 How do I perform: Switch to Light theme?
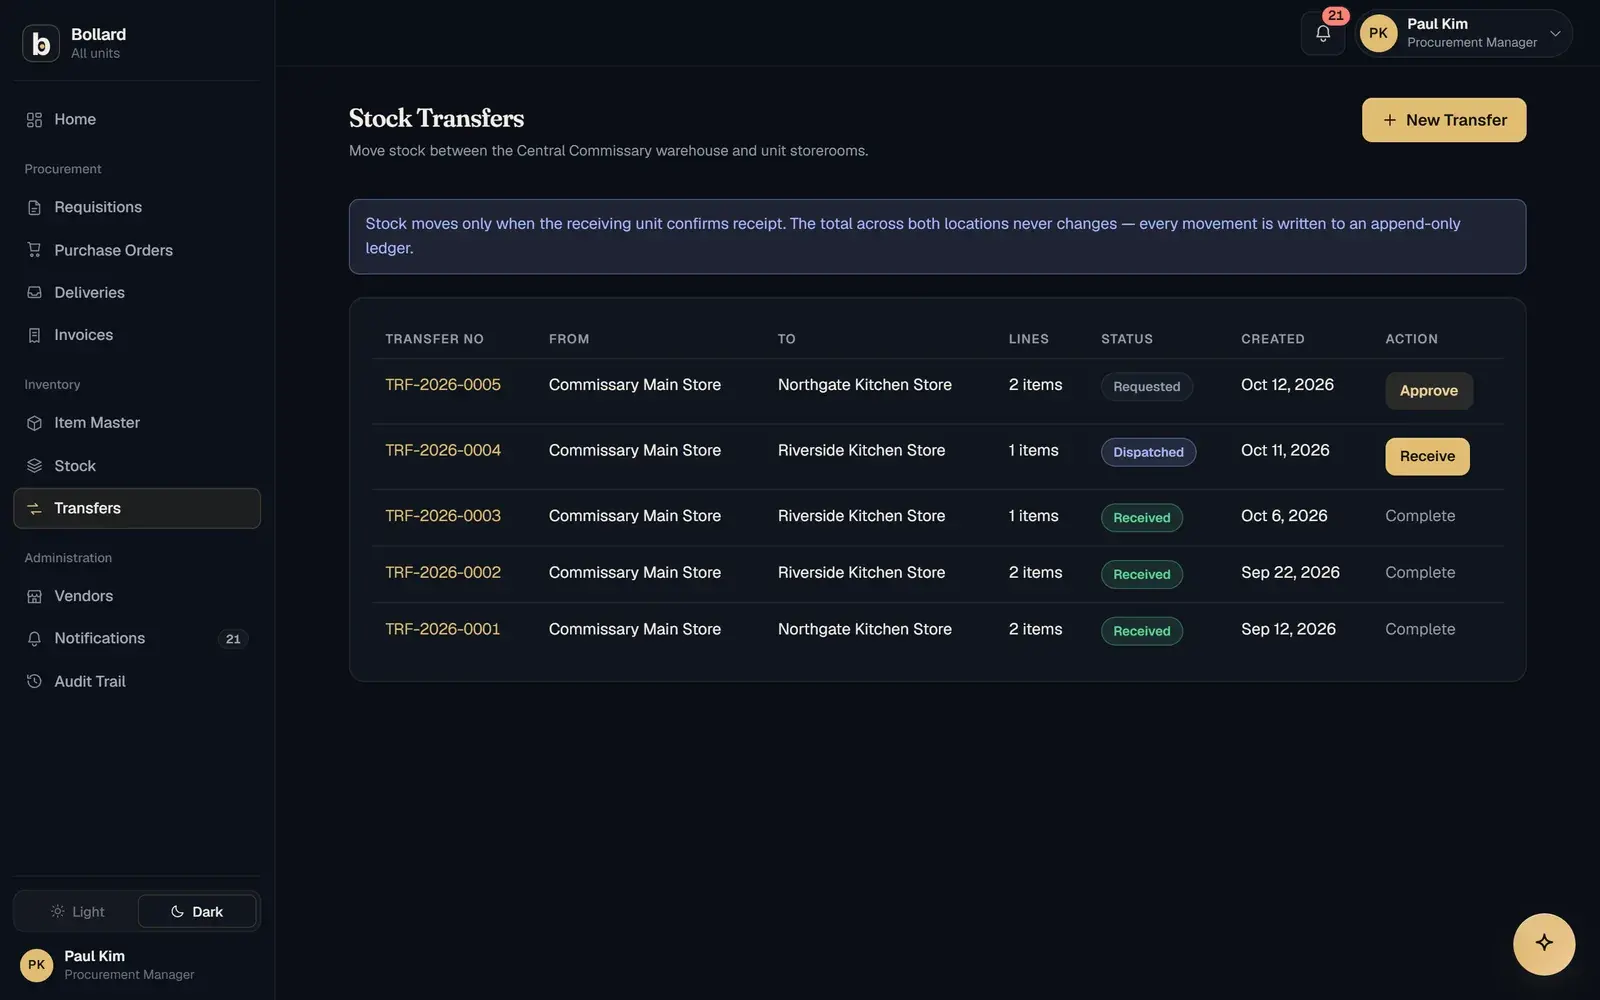(77, 912)
